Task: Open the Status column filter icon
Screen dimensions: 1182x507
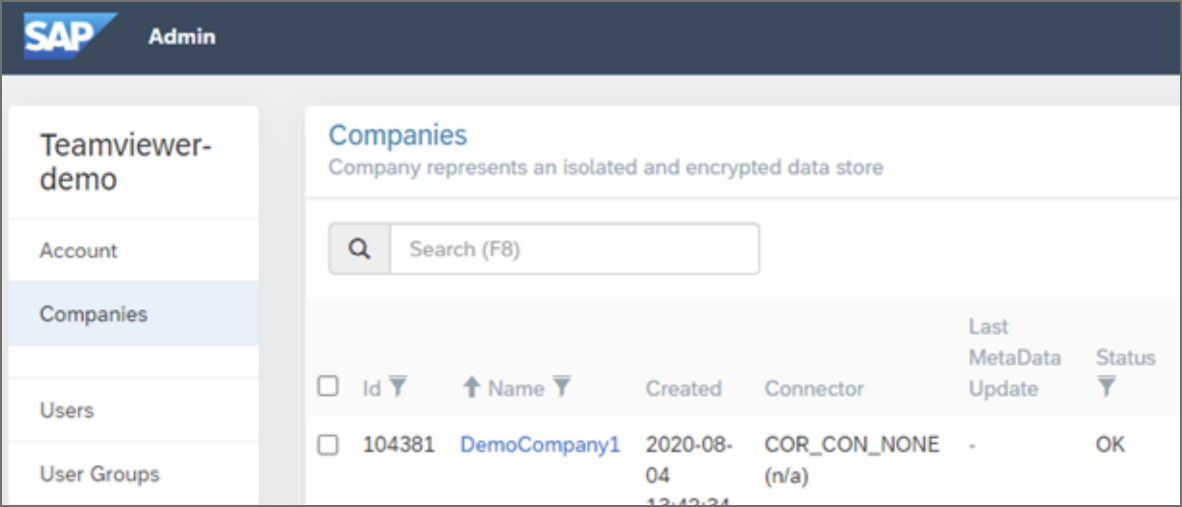Action: (1106, 387)
